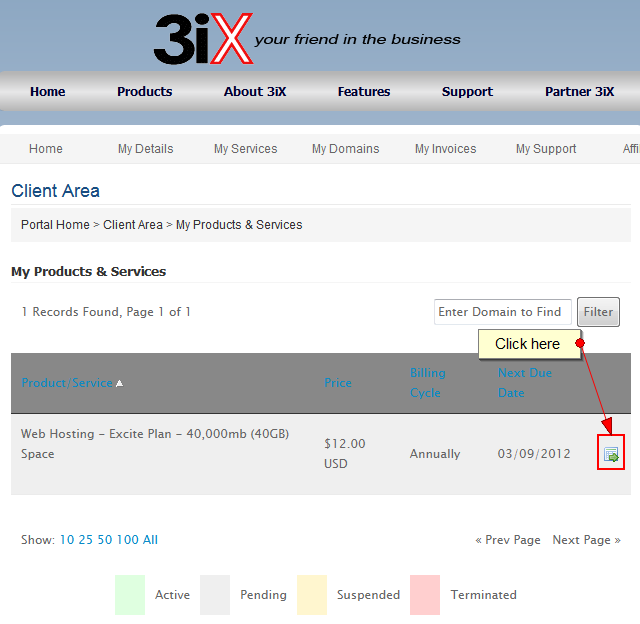
Task: Click the view details icon in service row
Action: pos(611,454)
